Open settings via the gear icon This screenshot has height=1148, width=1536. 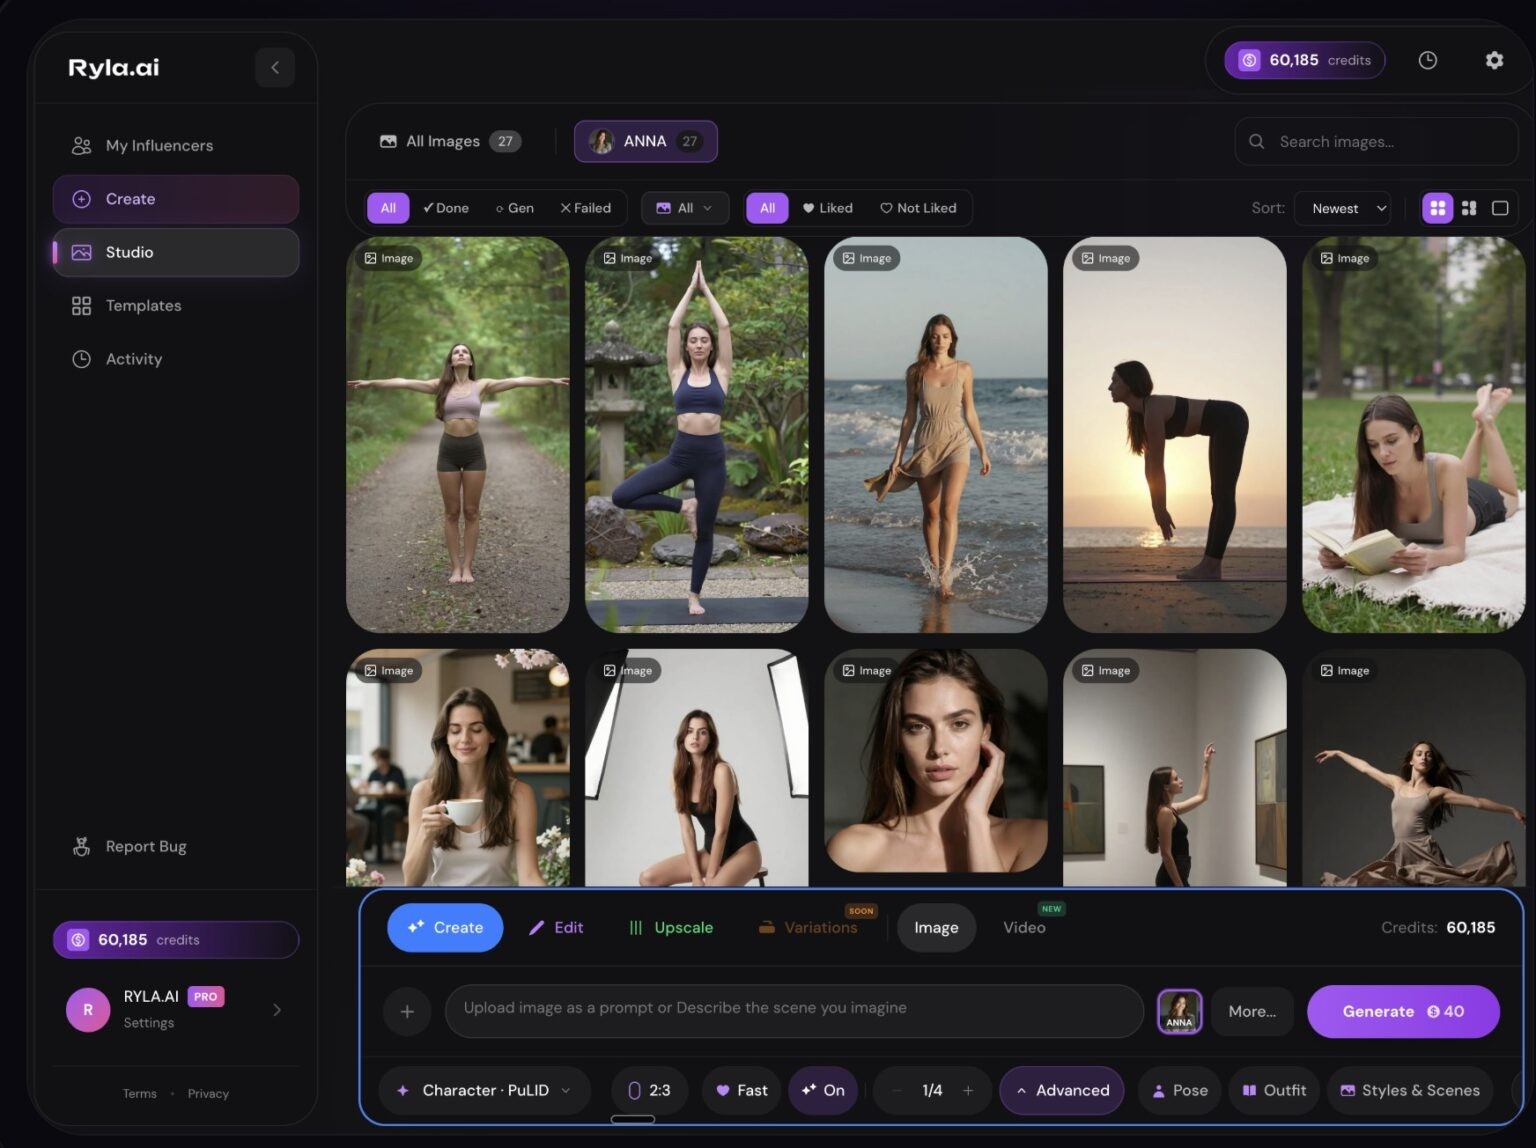point(1493,60)
